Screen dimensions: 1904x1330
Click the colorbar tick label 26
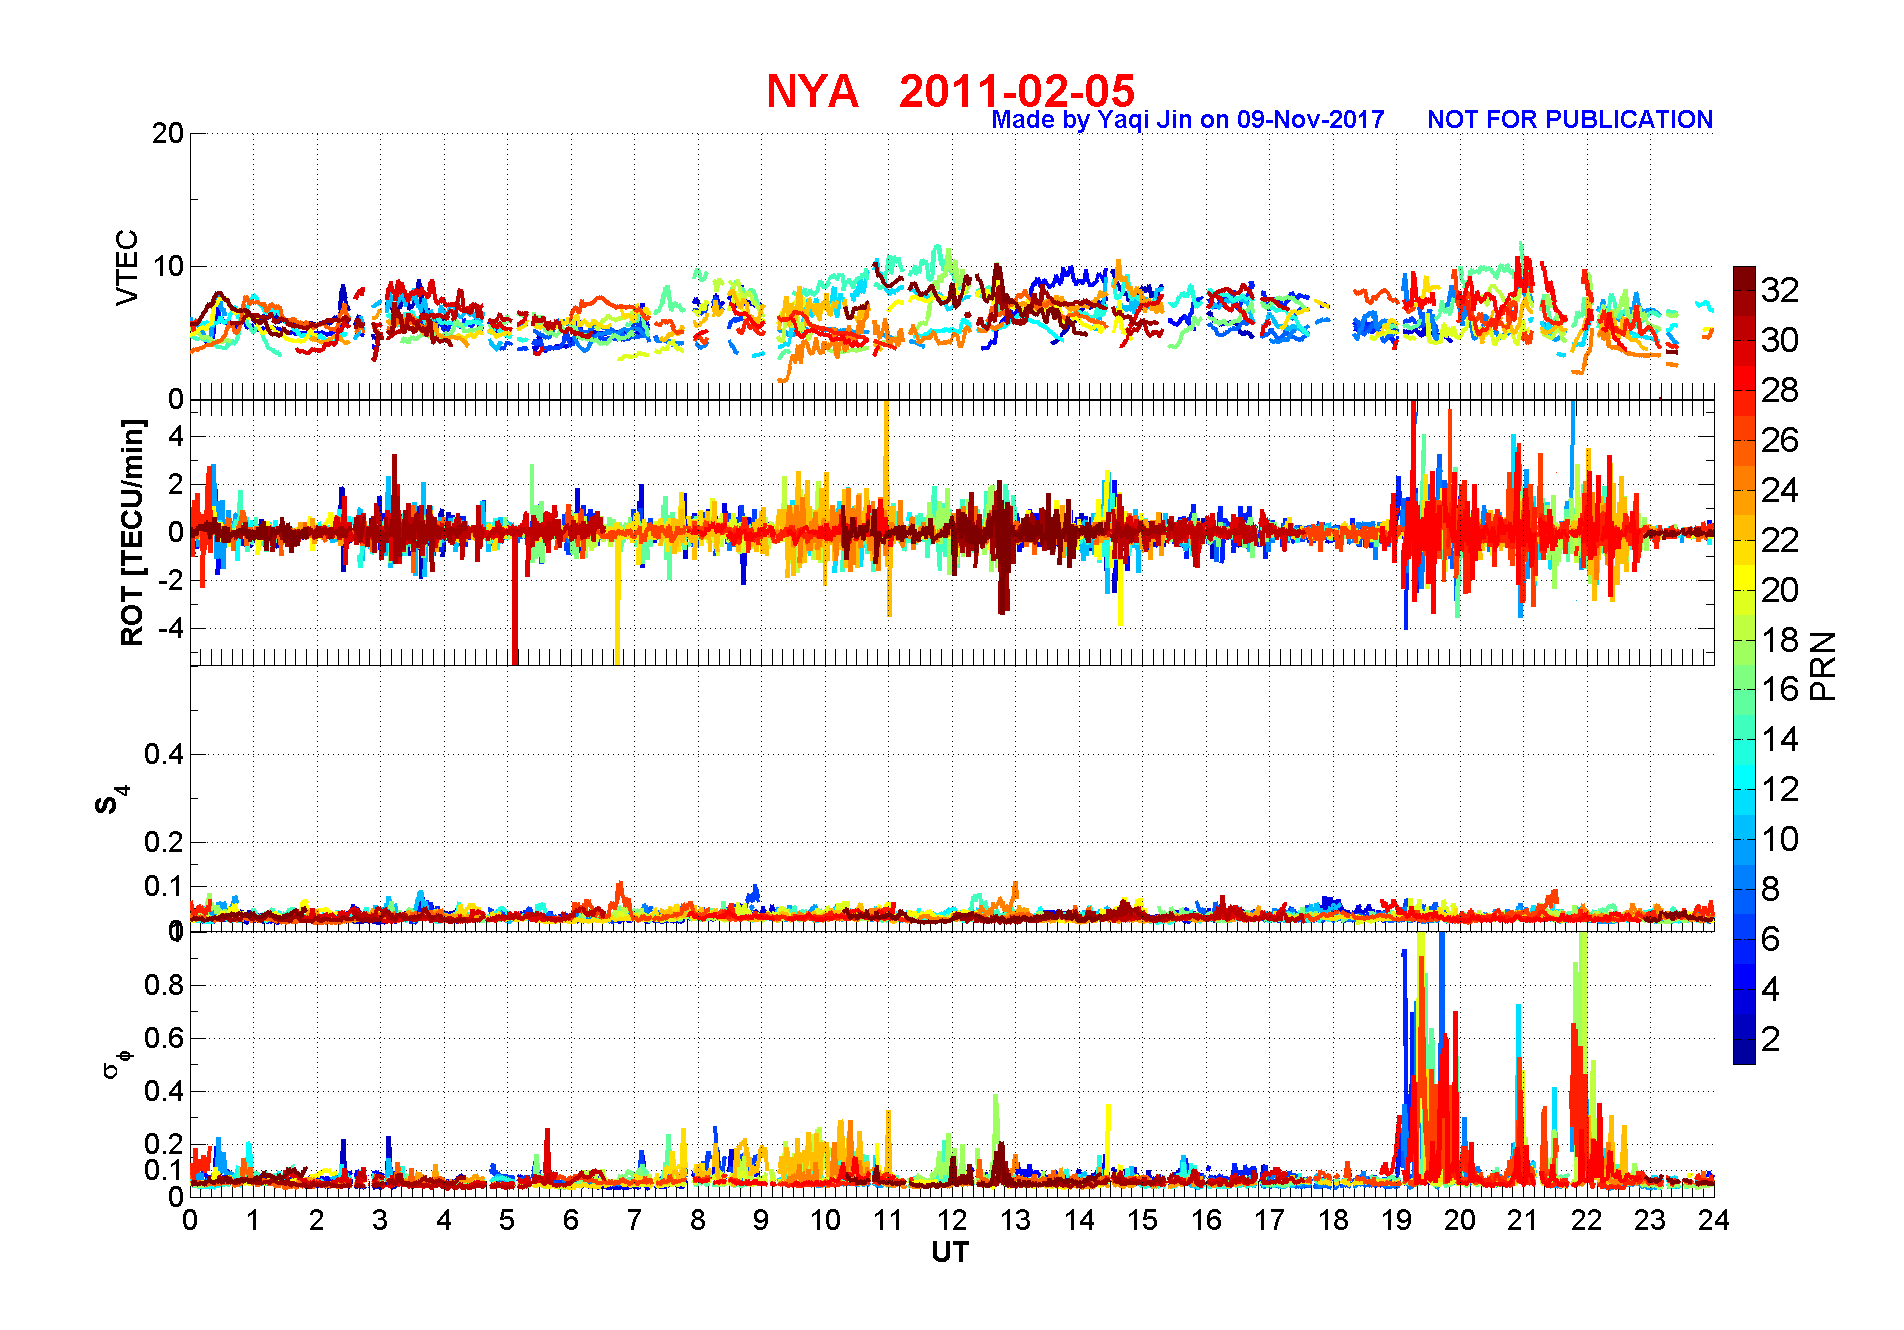click(1780, 440)
